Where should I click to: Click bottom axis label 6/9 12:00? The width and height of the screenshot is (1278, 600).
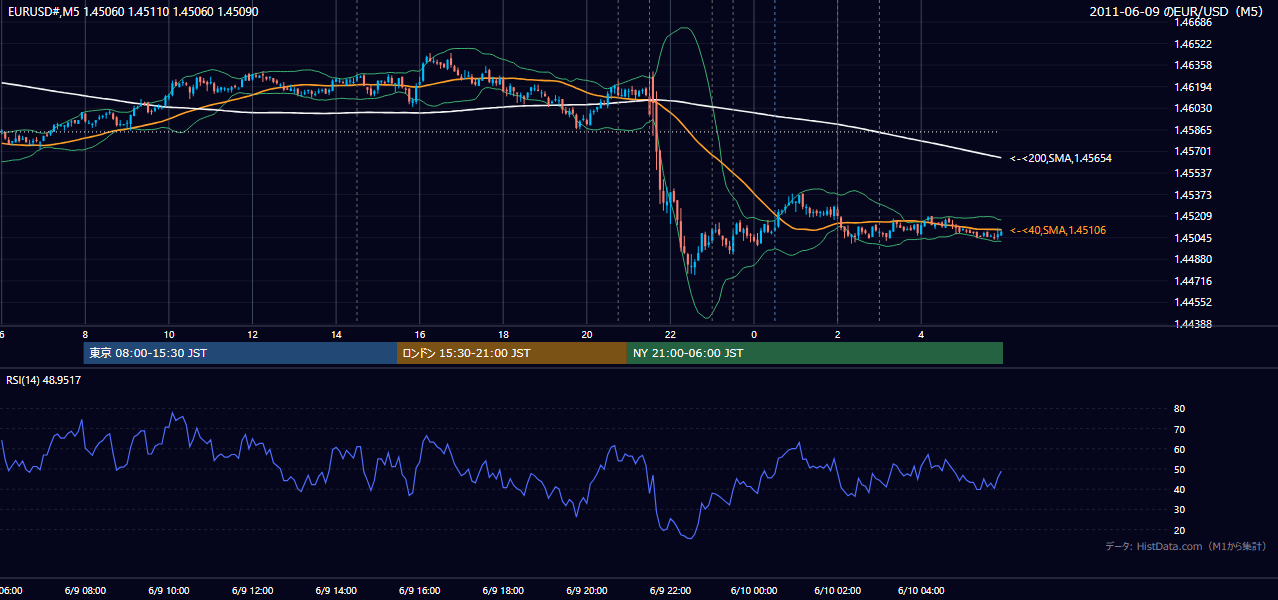click(253, 591)
